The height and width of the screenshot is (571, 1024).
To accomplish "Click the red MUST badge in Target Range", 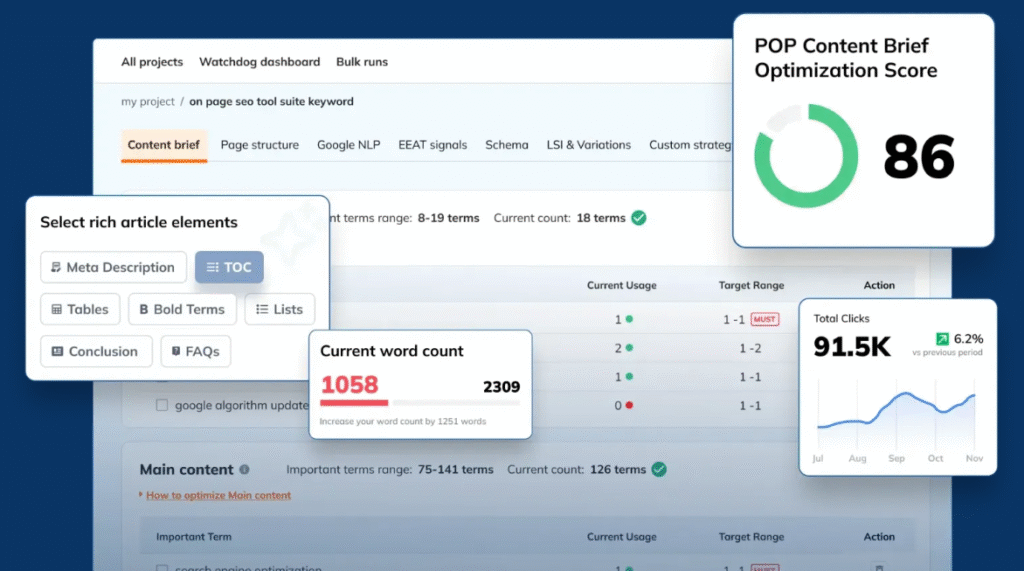I will pyautogui.click(x=765, y=319).
